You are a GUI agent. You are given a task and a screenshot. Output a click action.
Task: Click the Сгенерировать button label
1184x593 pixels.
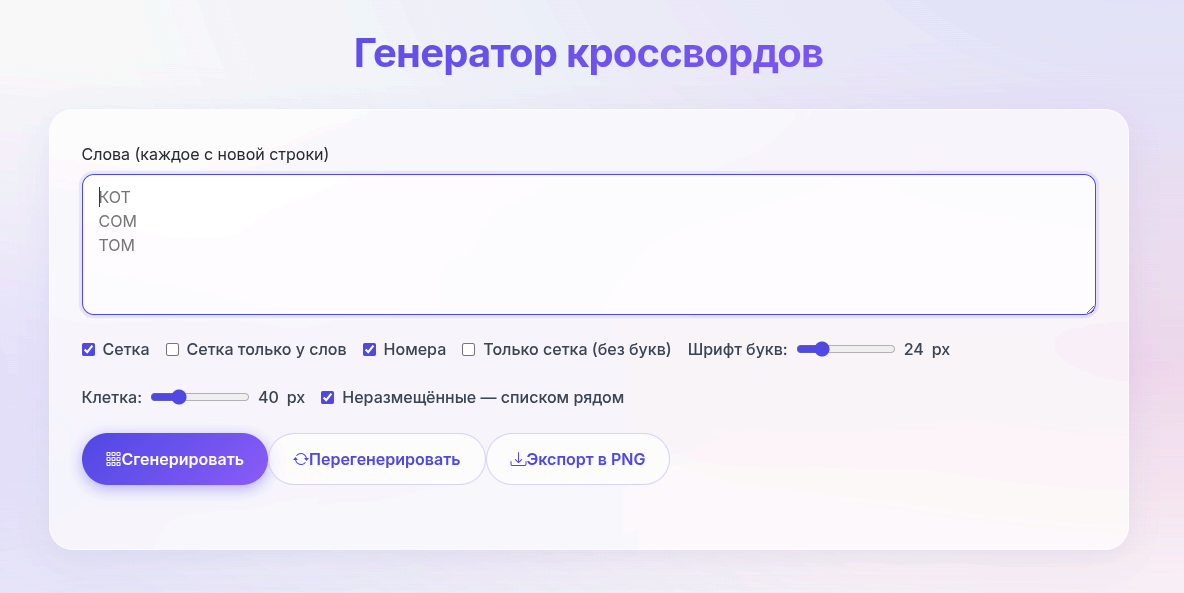click(183, 459)
